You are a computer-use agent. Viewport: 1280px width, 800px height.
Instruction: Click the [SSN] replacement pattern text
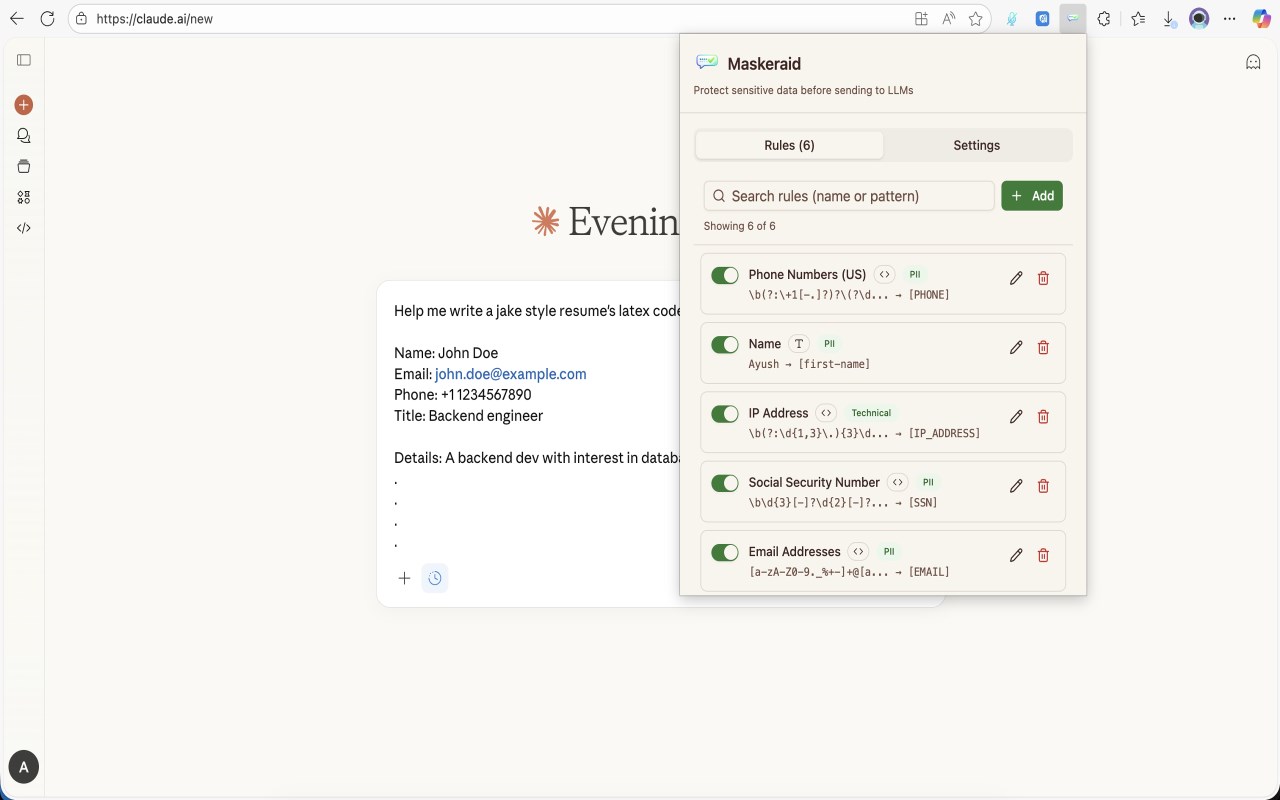point(923,503)
